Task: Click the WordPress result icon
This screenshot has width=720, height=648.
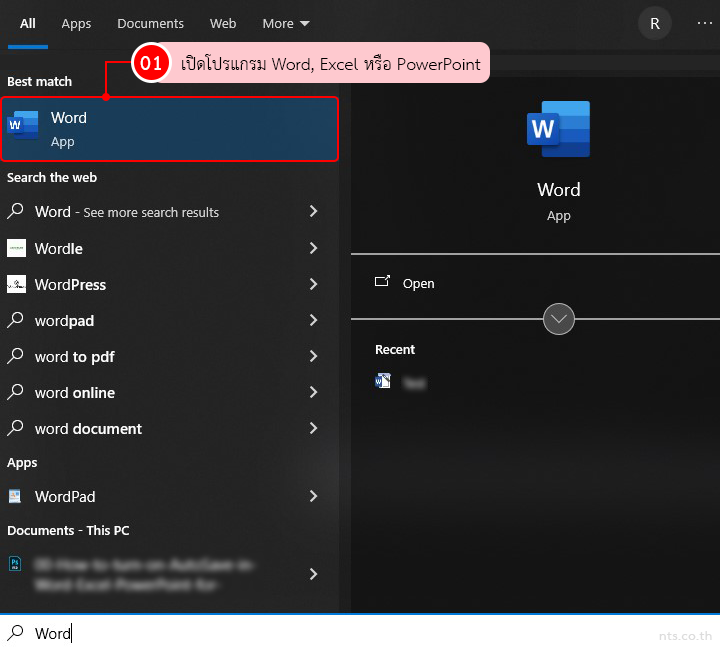Action: point(16,284)
